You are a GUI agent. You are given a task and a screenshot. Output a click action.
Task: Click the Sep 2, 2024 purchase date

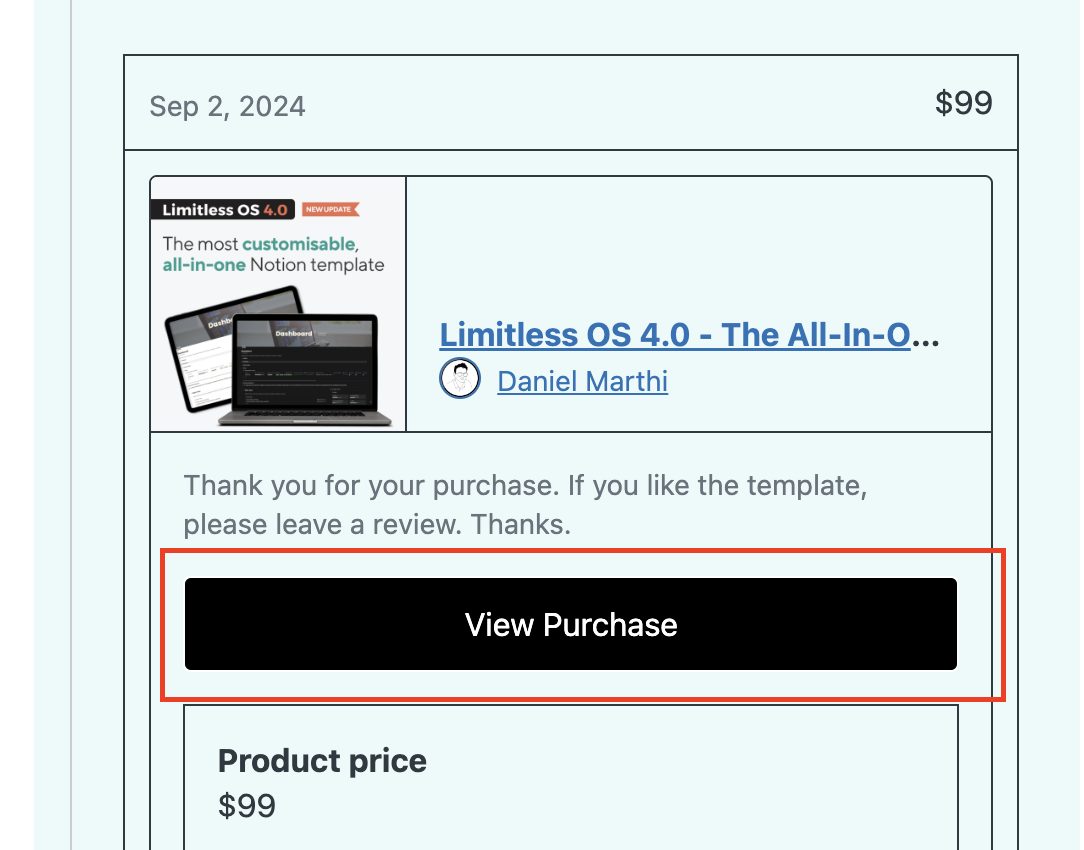(227, 106)
